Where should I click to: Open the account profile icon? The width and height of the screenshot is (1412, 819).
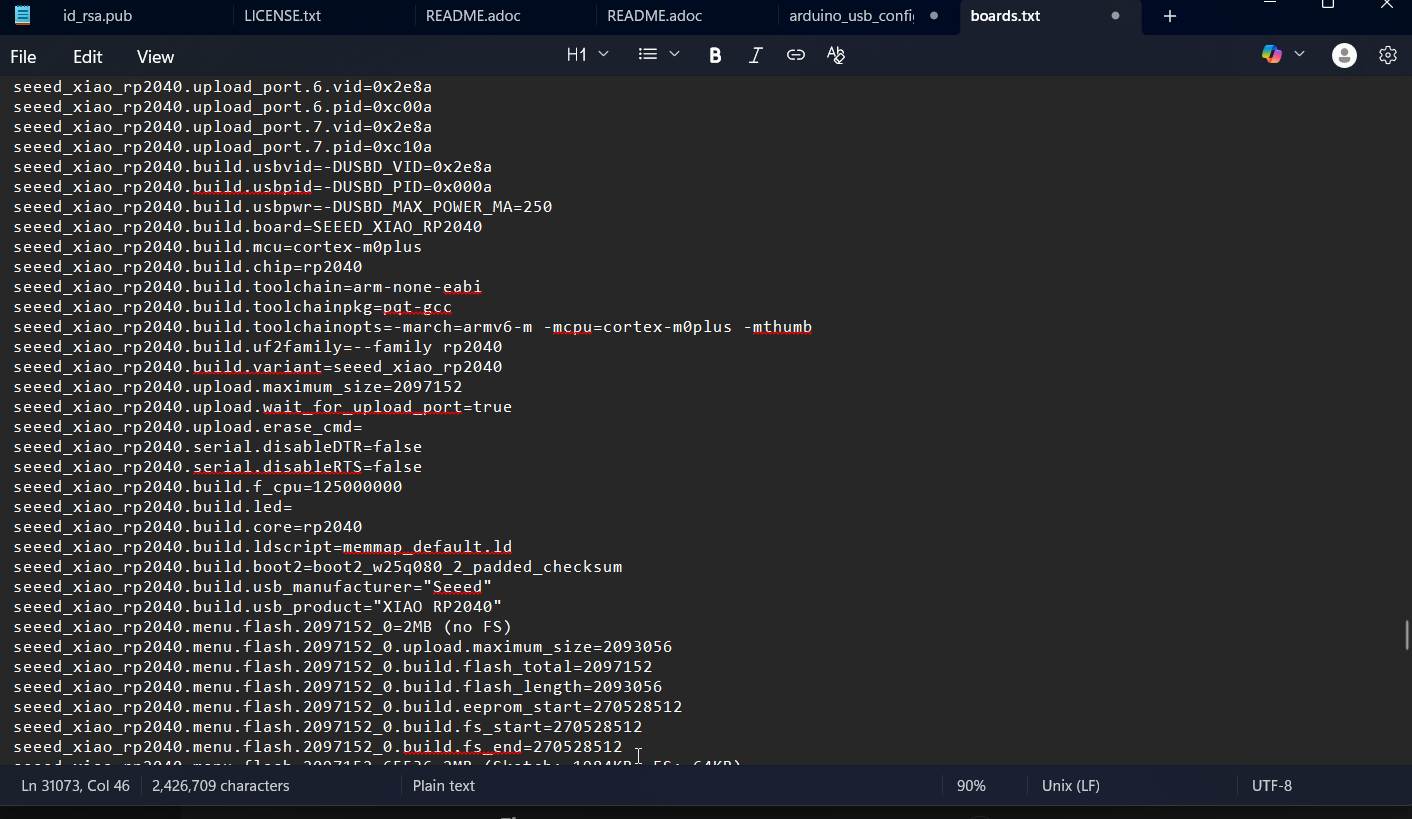(1344, 55)
